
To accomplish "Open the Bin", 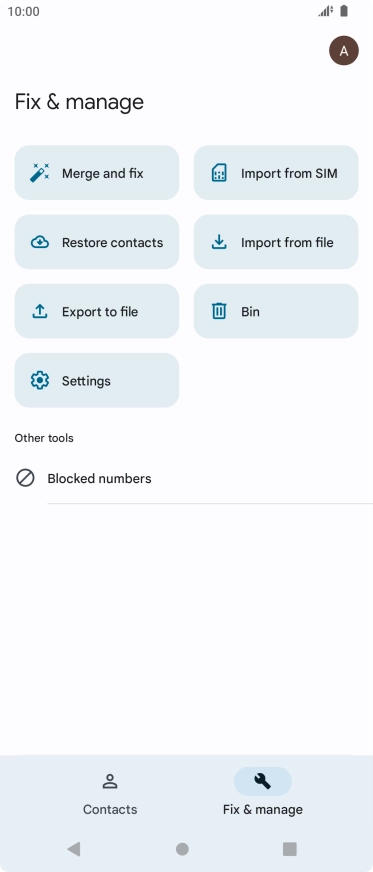I will pos(276,311).
